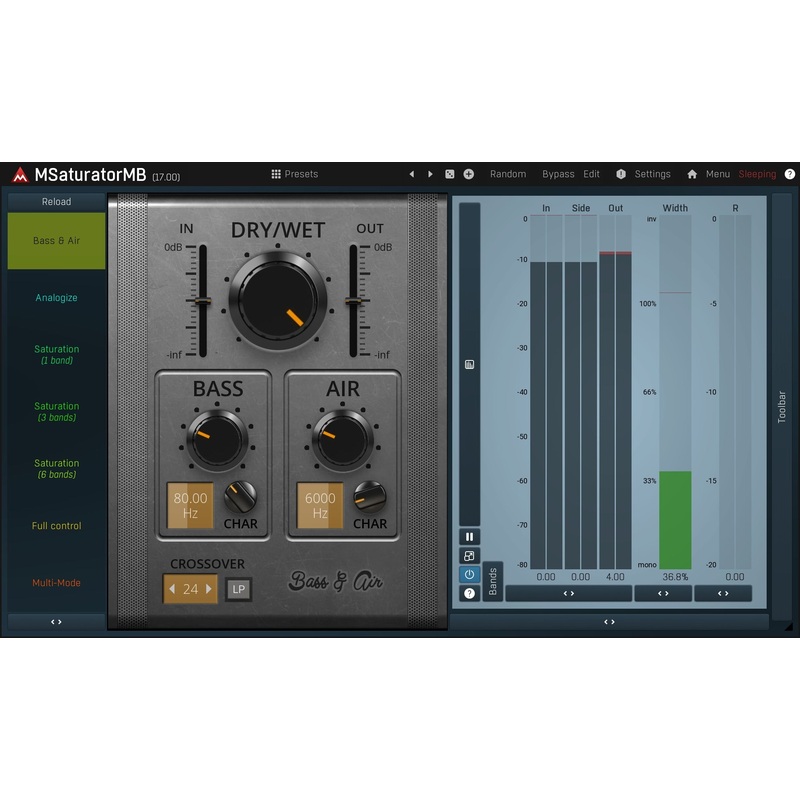Collapse the device list panel arrows

coord(57,622)
